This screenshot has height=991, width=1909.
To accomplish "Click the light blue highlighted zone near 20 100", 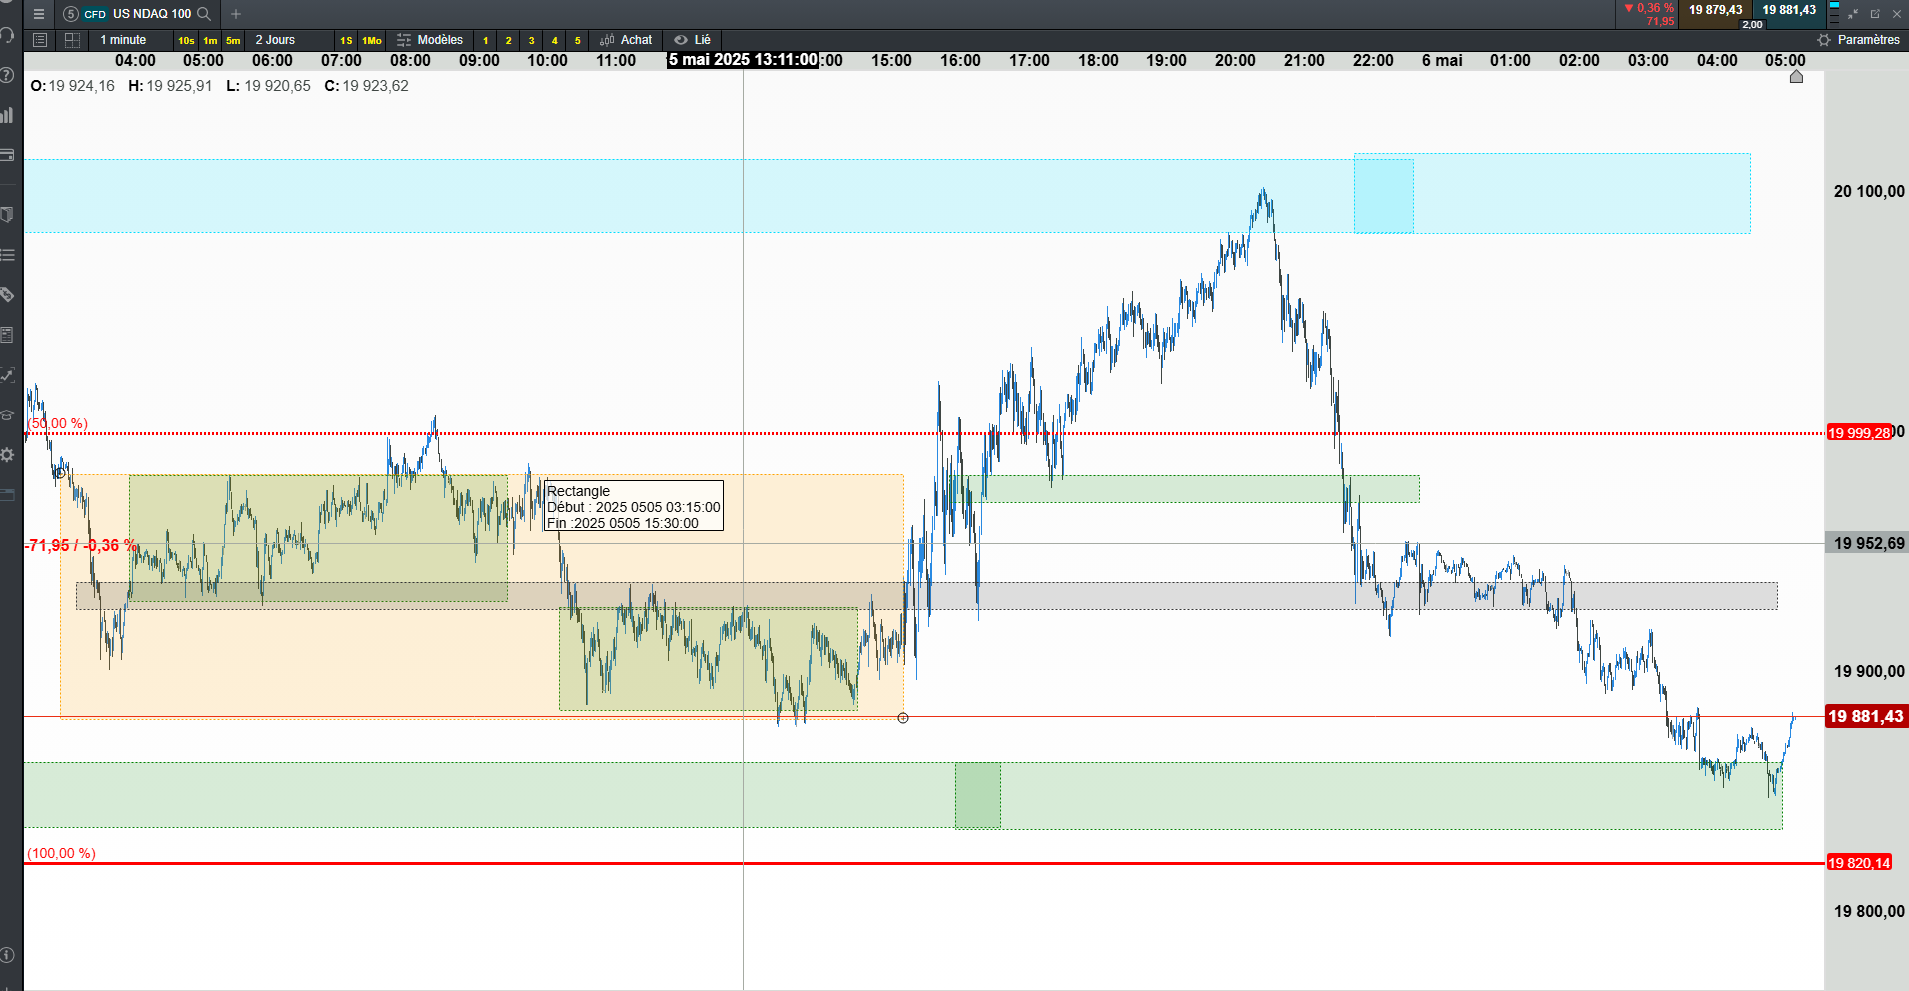I will [1383, 194].
